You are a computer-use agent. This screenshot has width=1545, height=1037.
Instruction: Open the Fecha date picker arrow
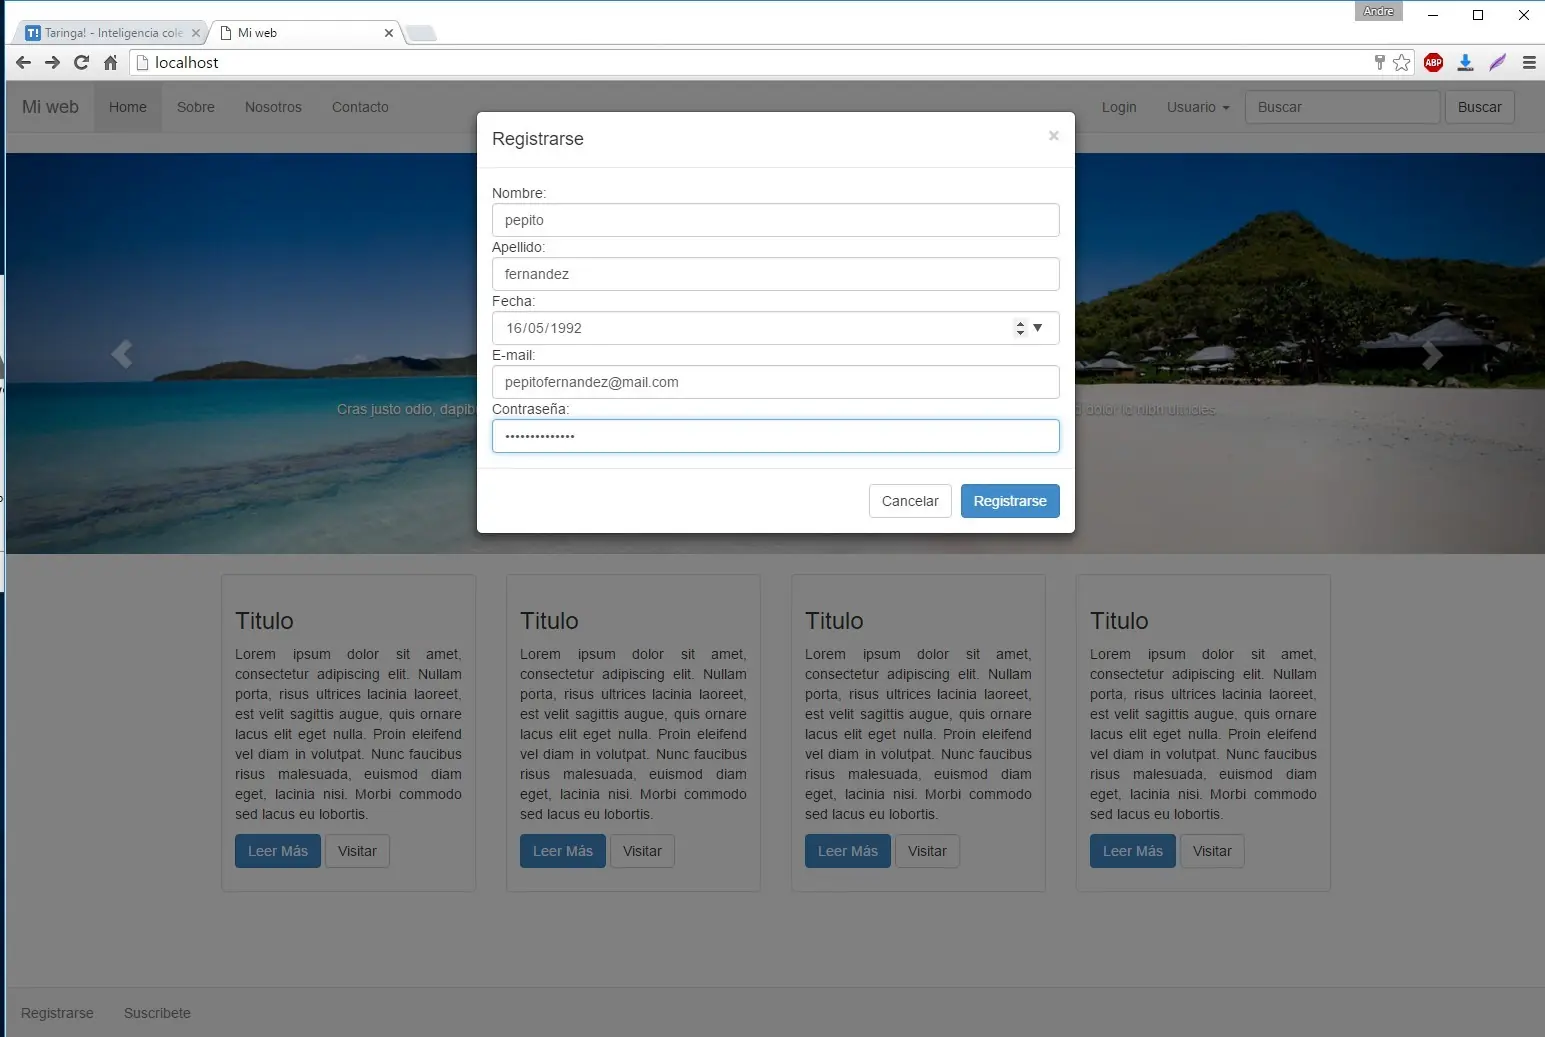(x=1038, y=328)
